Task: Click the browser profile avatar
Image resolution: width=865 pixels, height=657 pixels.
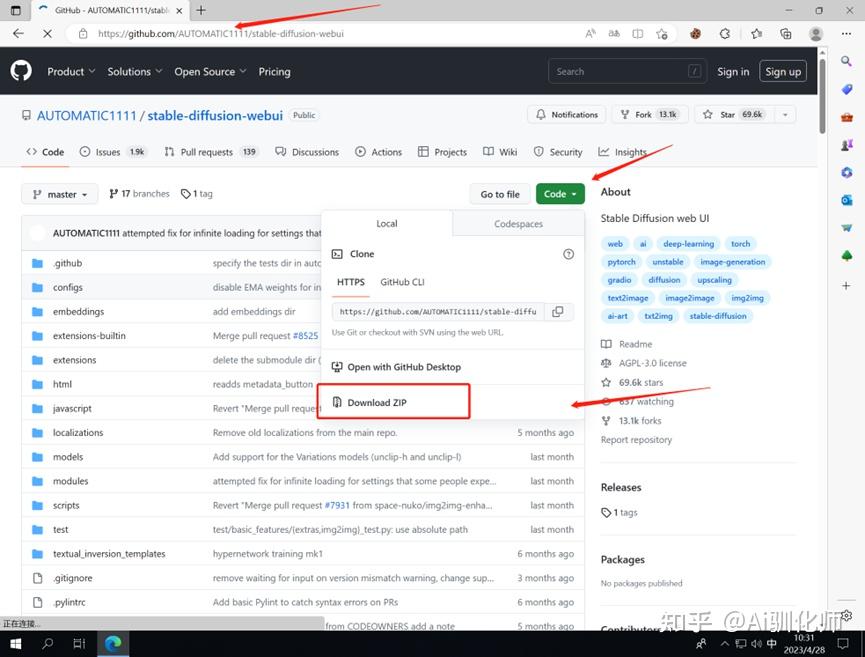Action: click(816, 34)
